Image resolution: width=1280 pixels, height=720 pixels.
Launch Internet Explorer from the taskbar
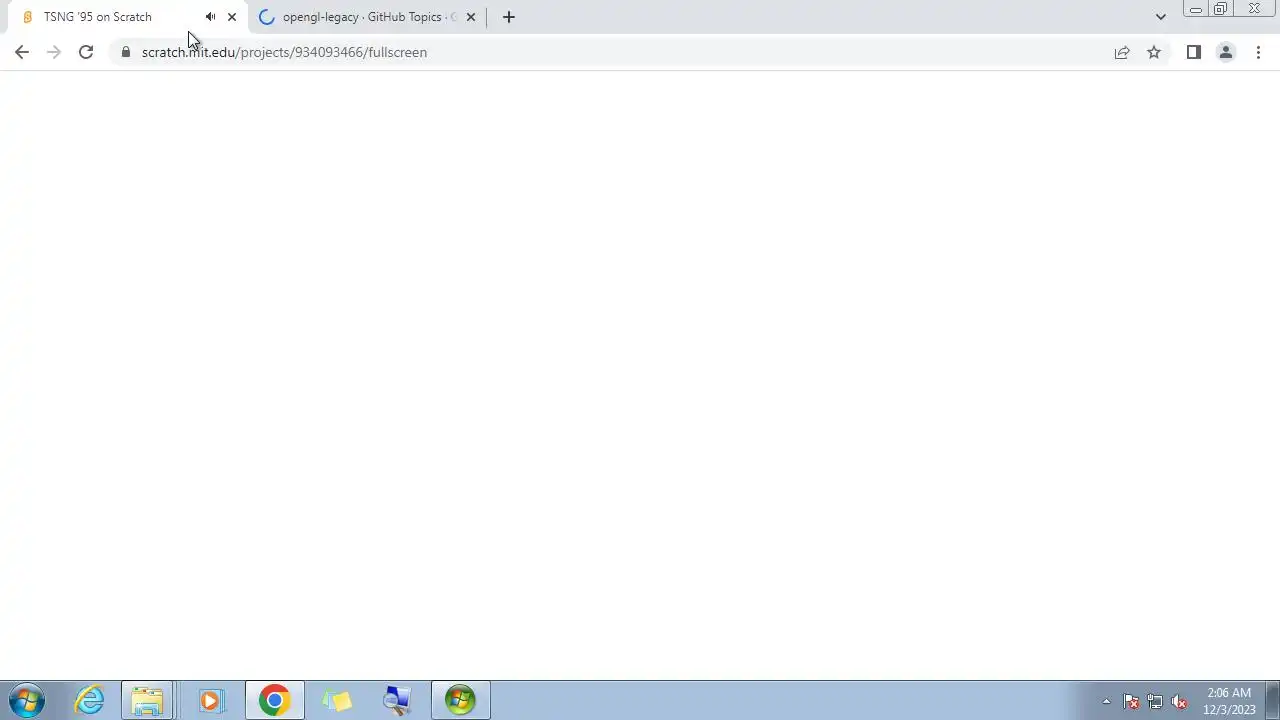90,700
